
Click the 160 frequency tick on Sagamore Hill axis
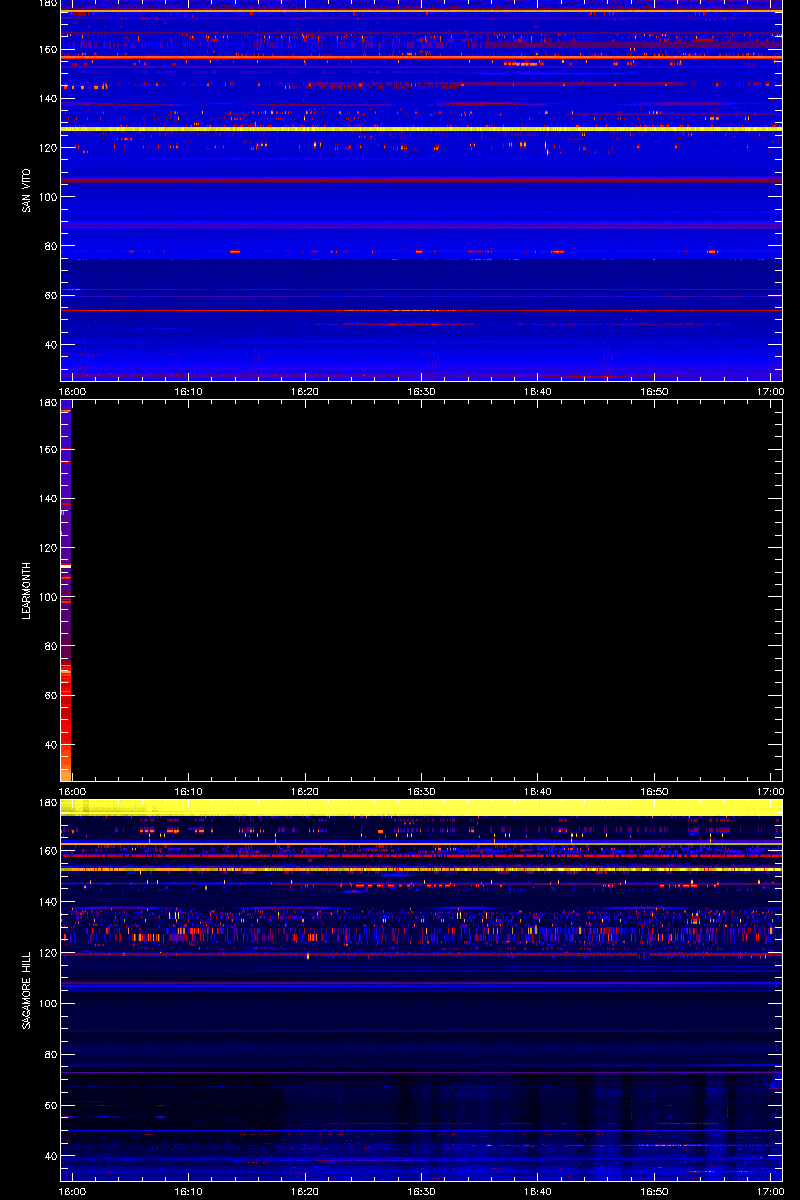point(47,852)
